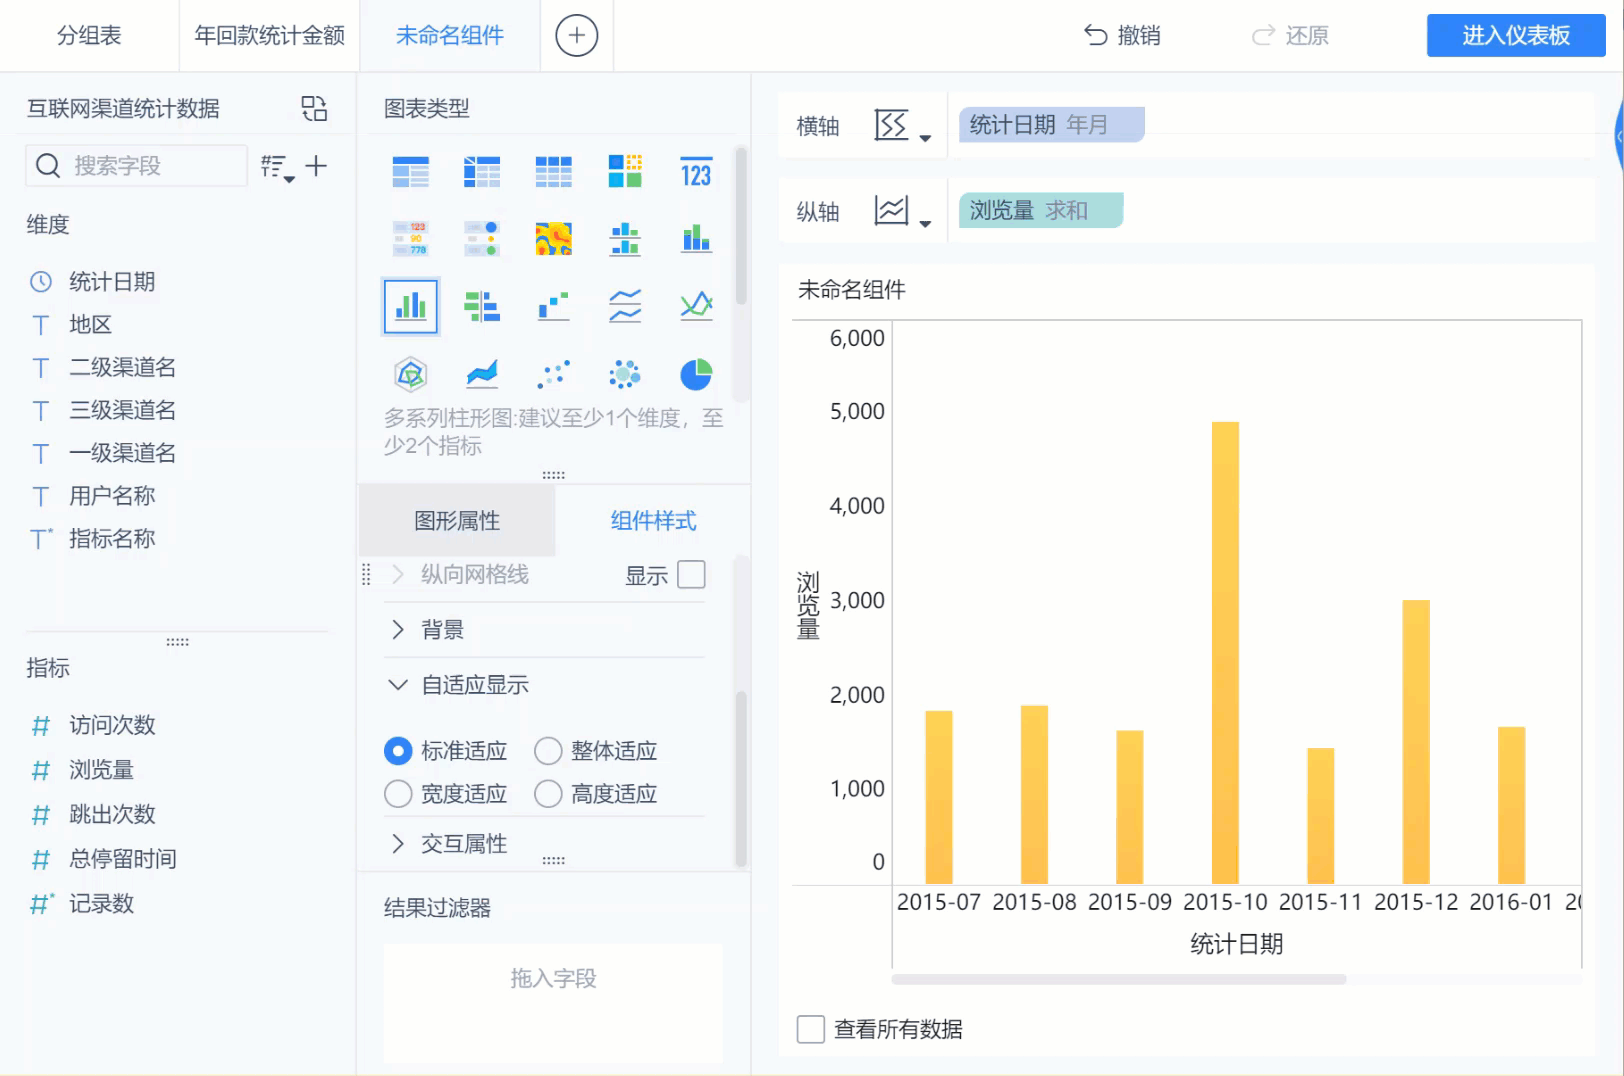Open the 浏览量 求和 field dropdown
Image resolution: width=1624 pixels, height=1076 pixels.
(1041, 210)
